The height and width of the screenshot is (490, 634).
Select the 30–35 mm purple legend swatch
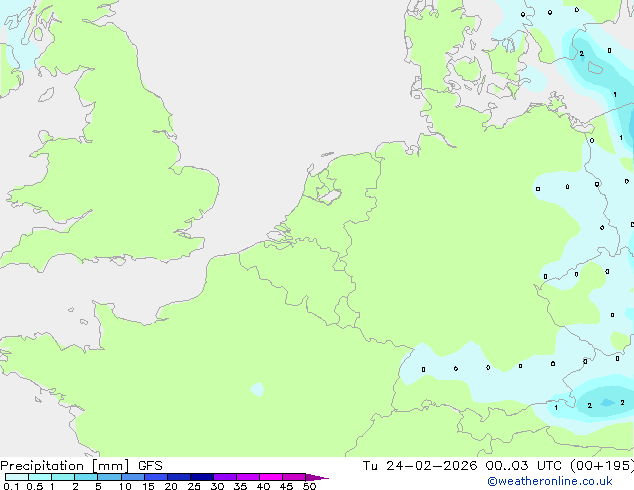(x=225, y=477)
